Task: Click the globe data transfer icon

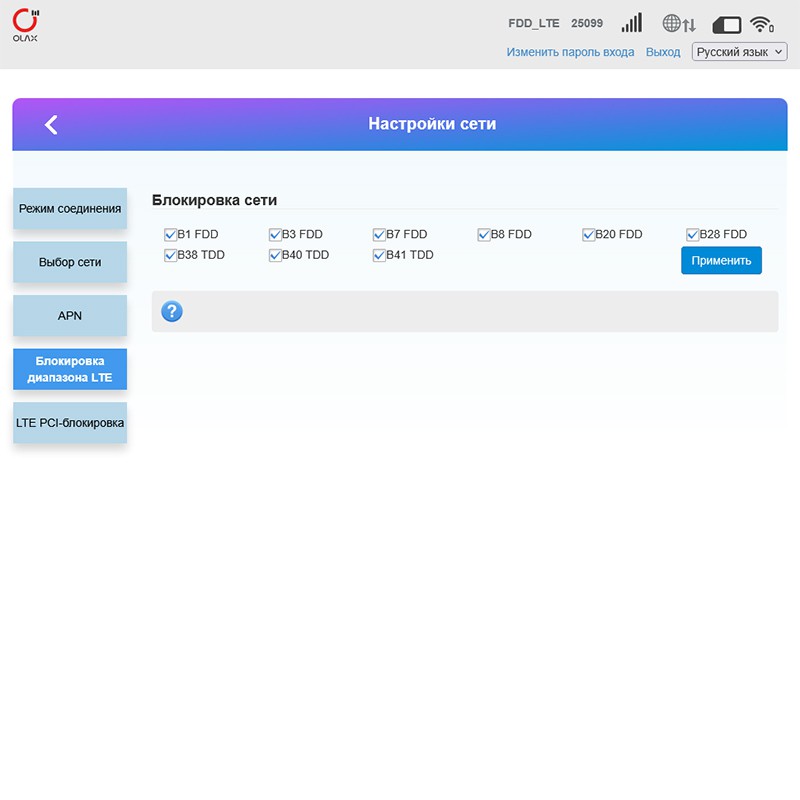Action: coord(678,24)
